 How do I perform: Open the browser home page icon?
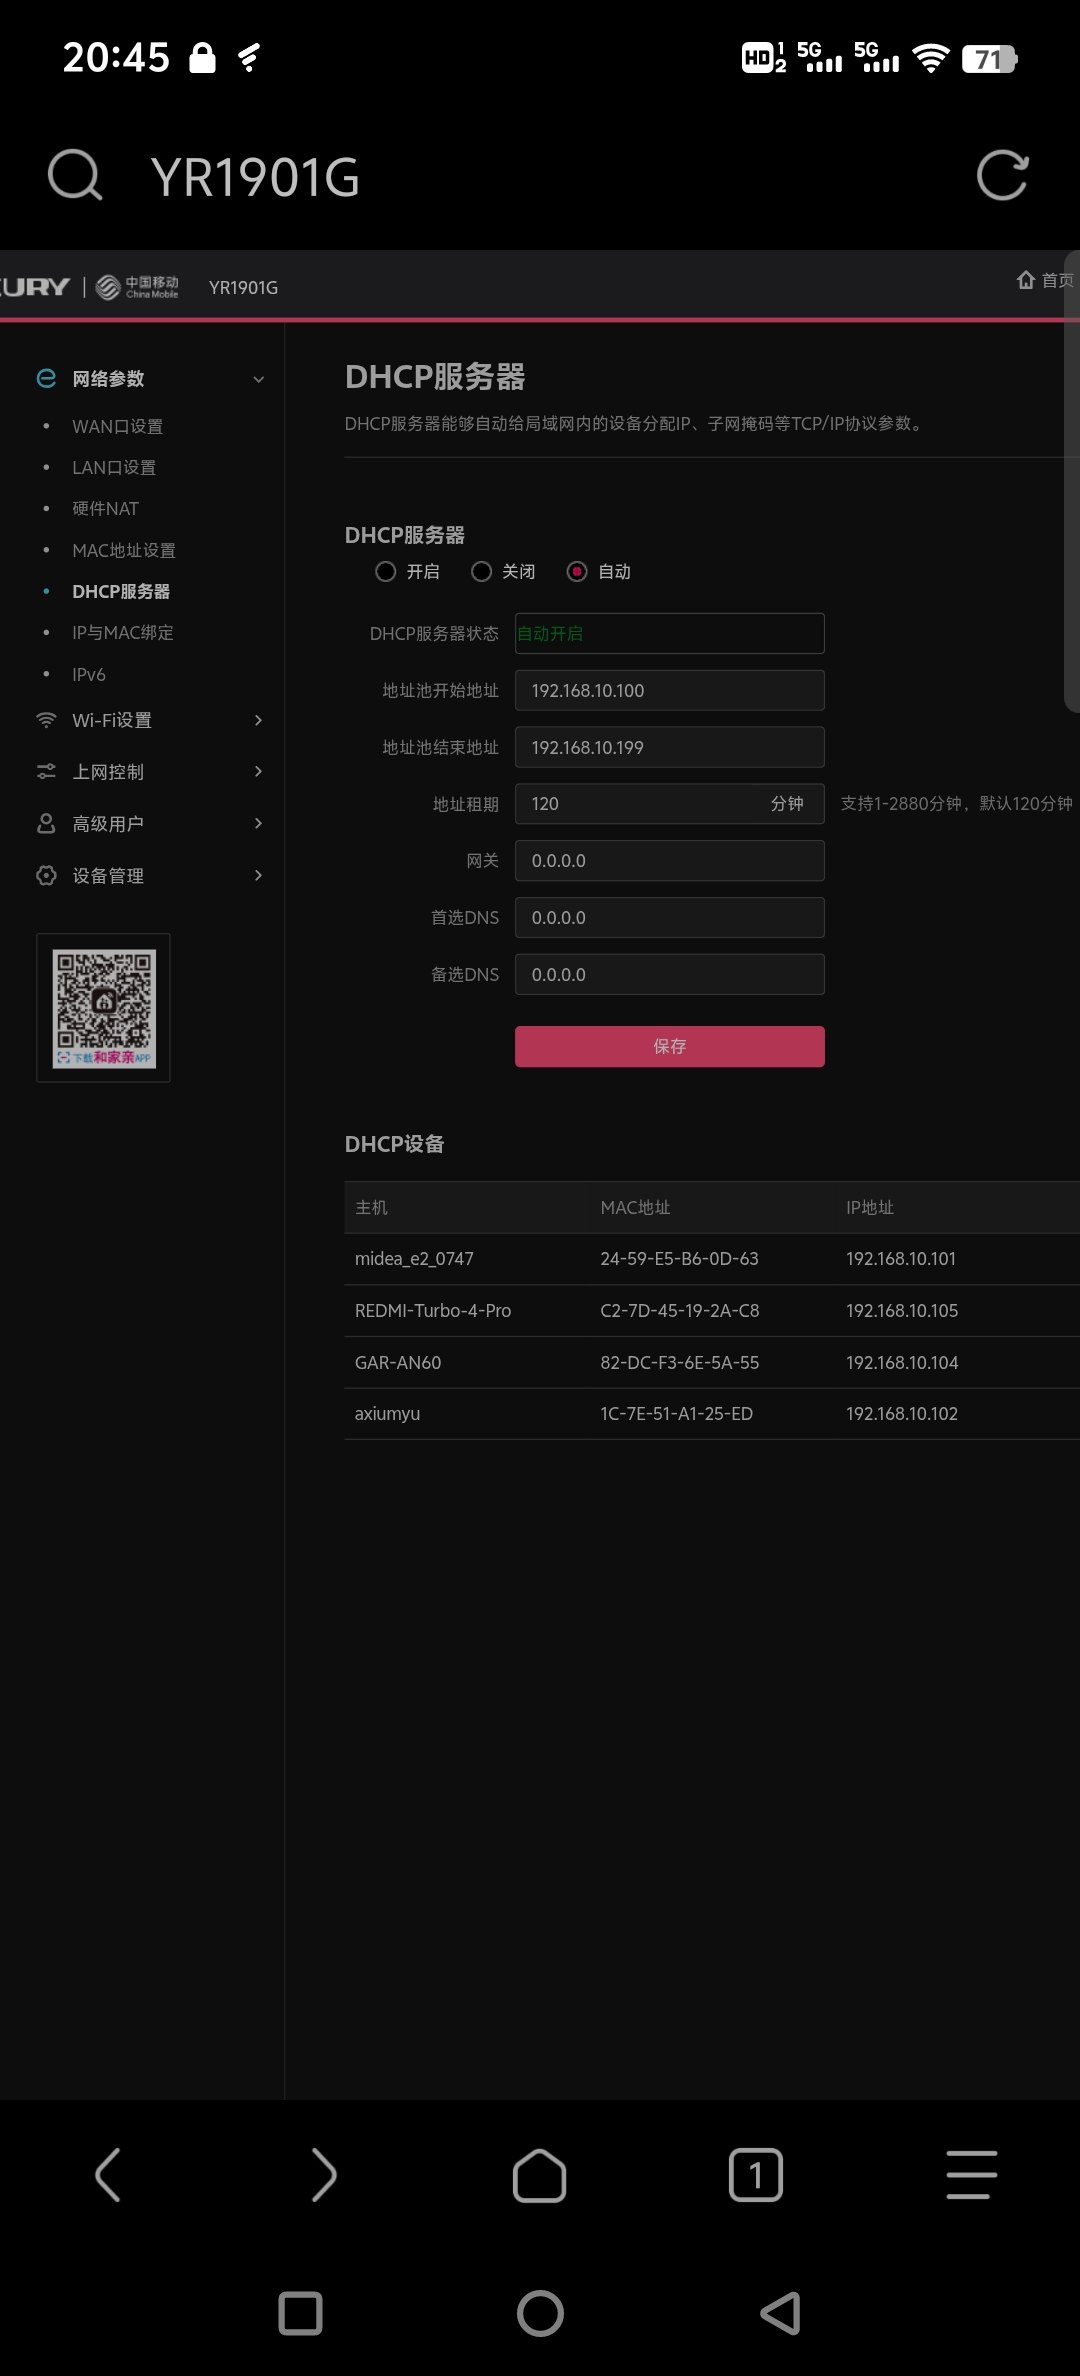pos(539,2174)
